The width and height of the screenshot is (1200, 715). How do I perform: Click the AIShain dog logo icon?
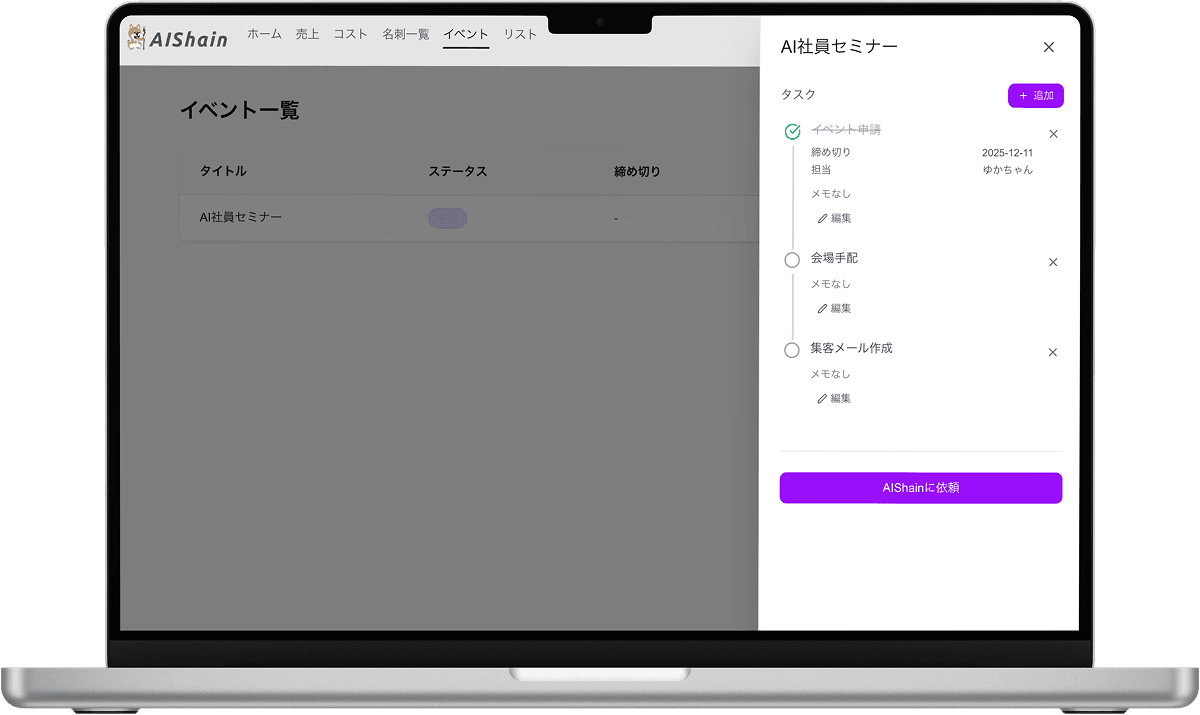pos(137,34)
